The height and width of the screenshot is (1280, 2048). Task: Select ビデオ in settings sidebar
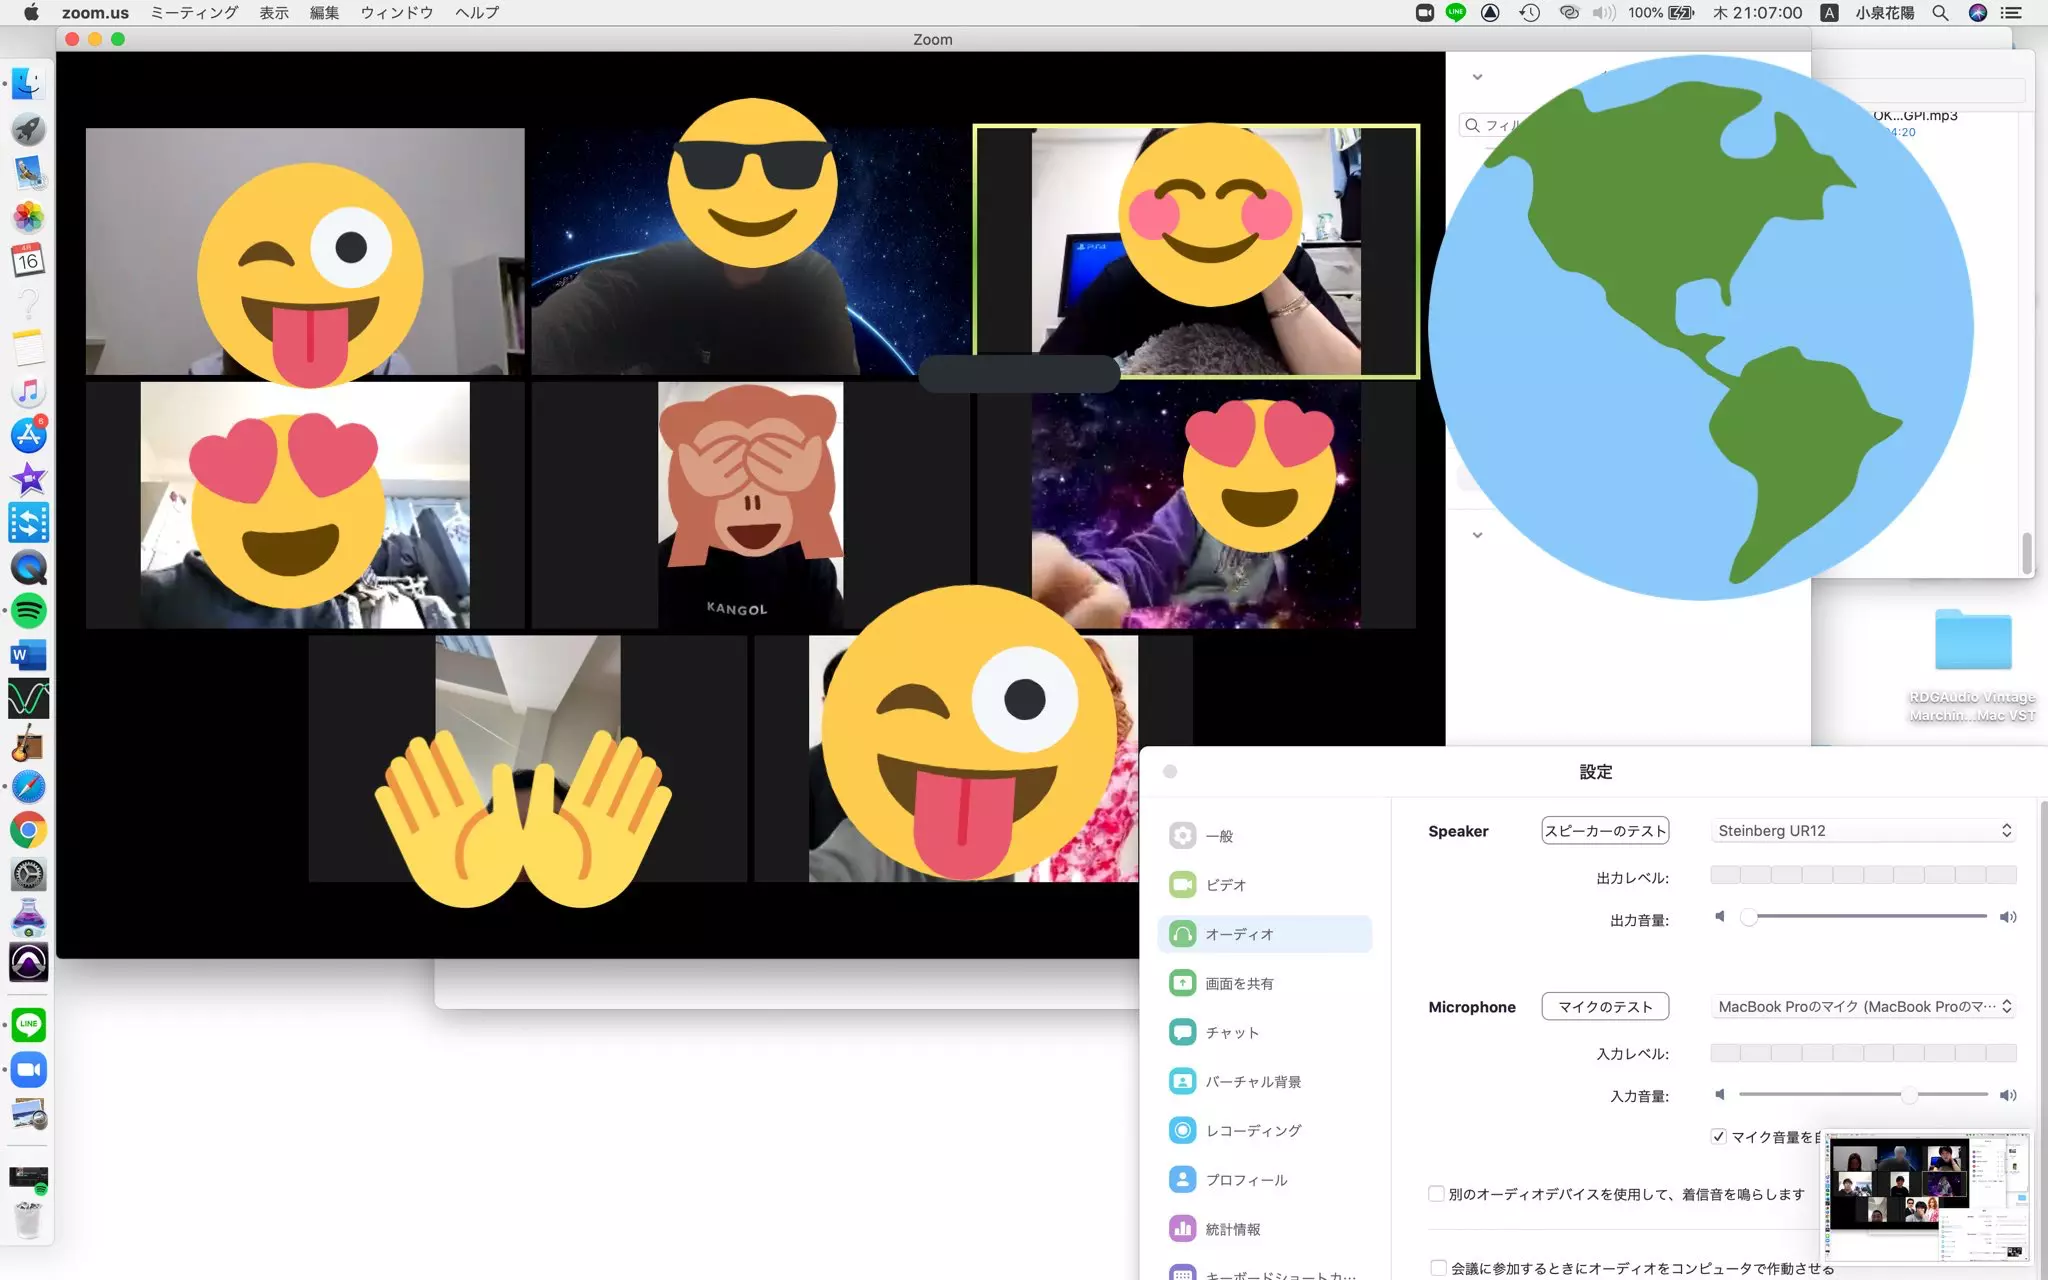(x=1265, y=885)
